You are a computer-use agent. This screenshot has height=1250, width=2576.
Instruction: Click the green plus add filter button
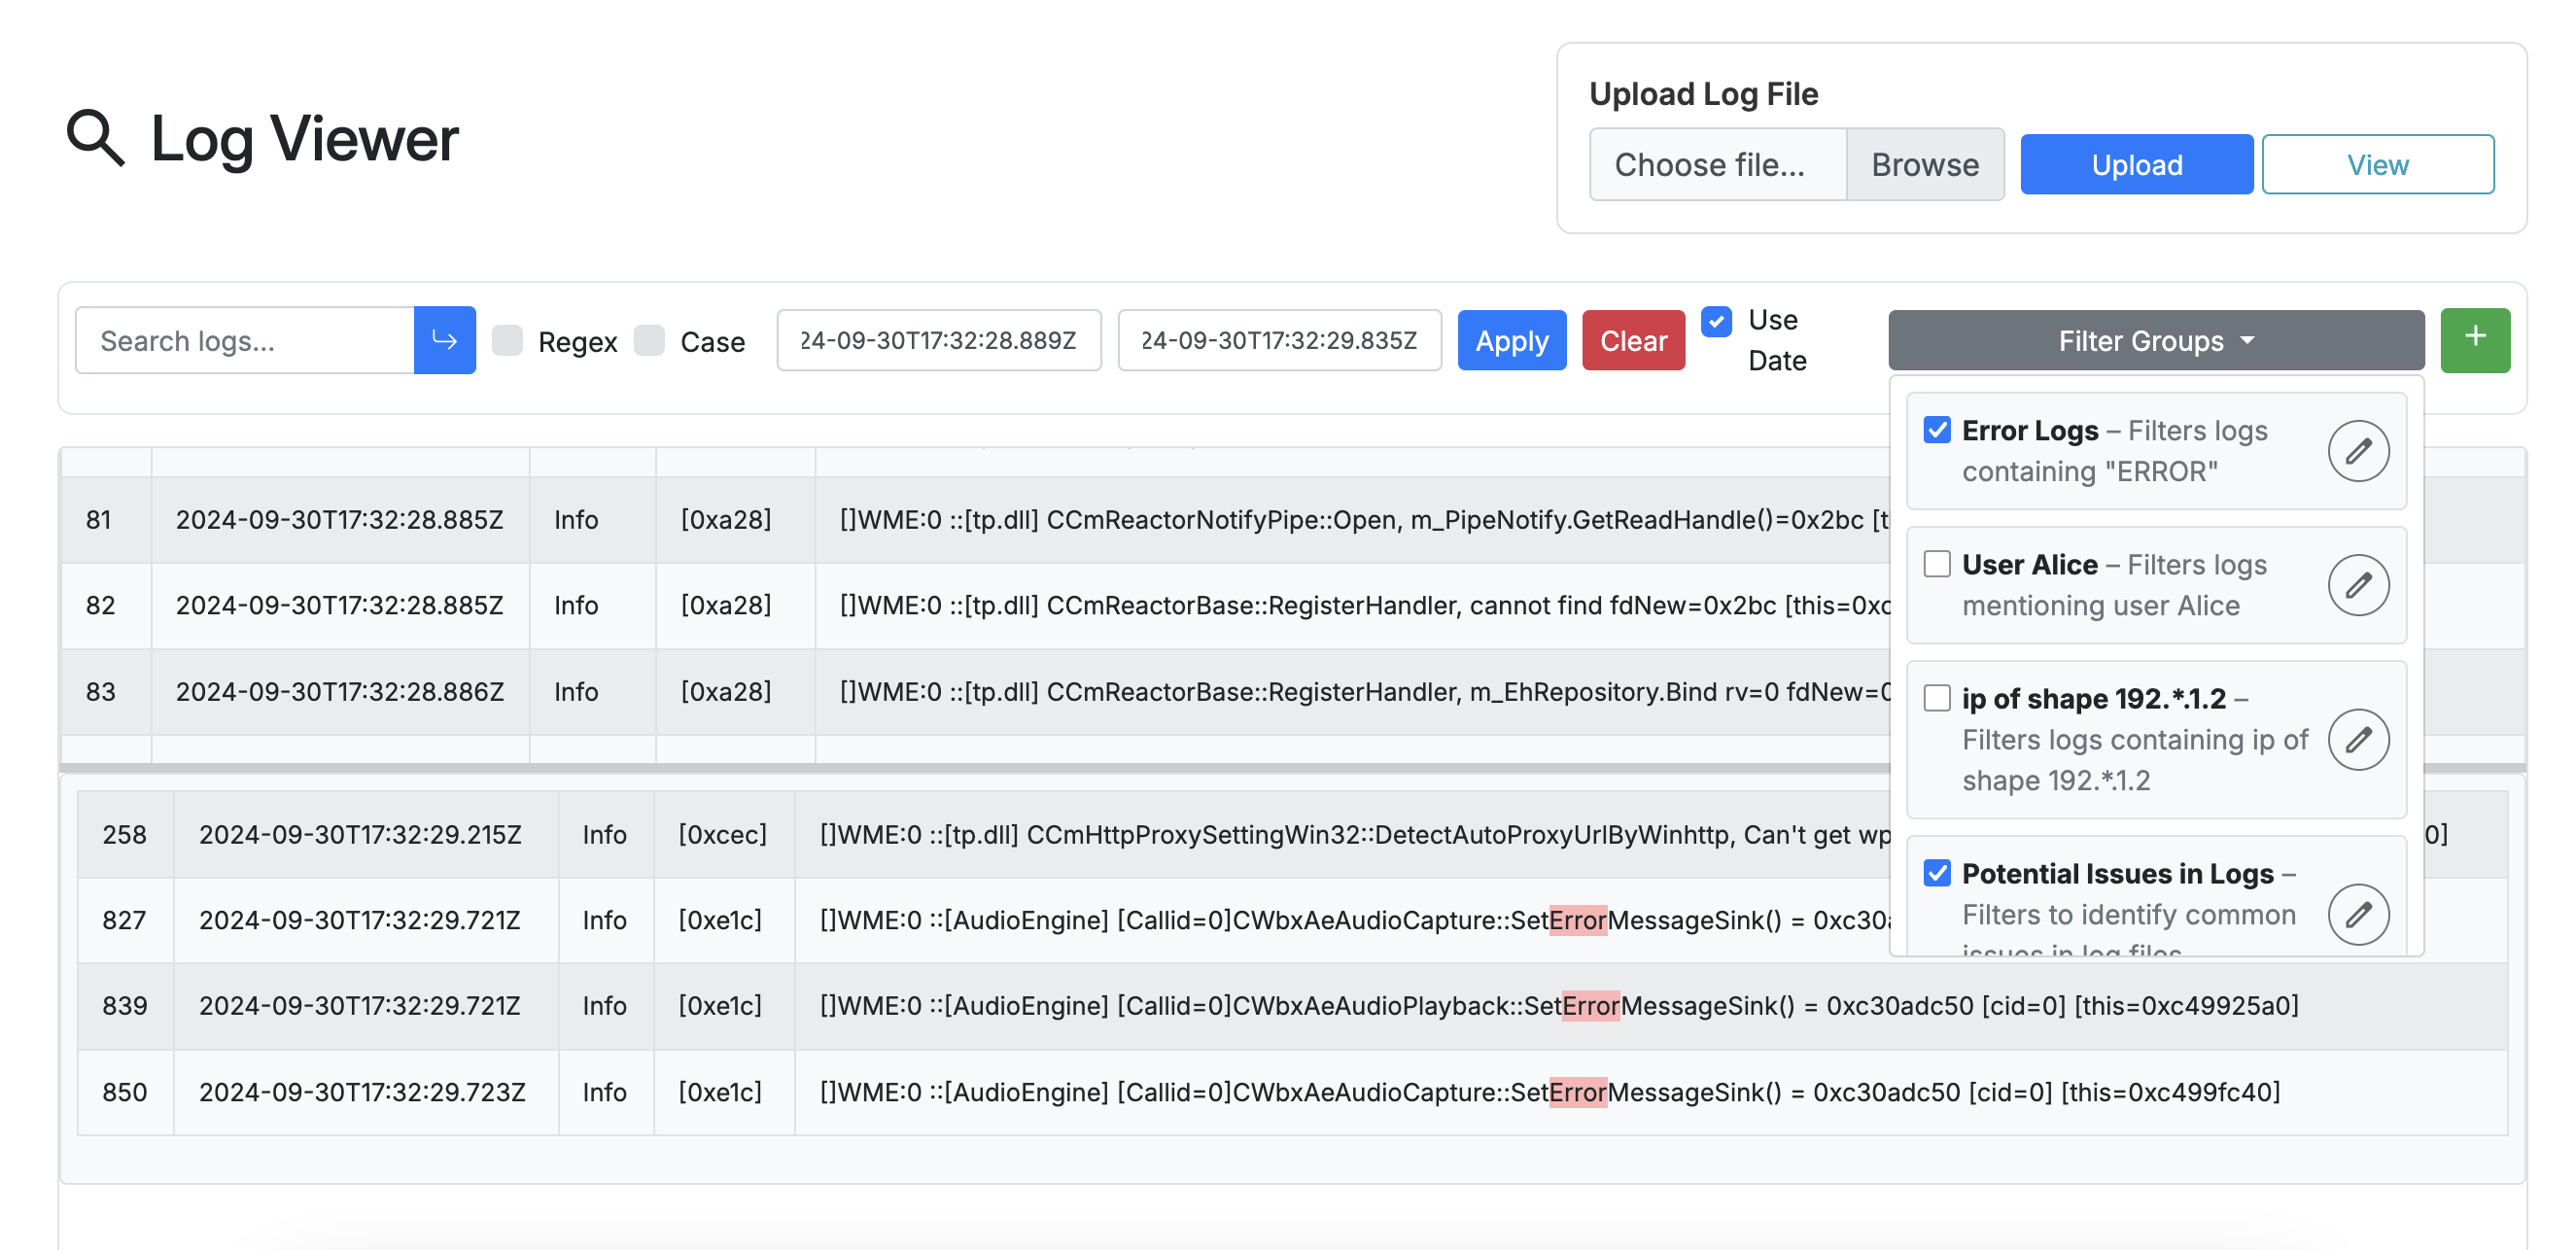pyautogui.click(x=2474, y=339)
